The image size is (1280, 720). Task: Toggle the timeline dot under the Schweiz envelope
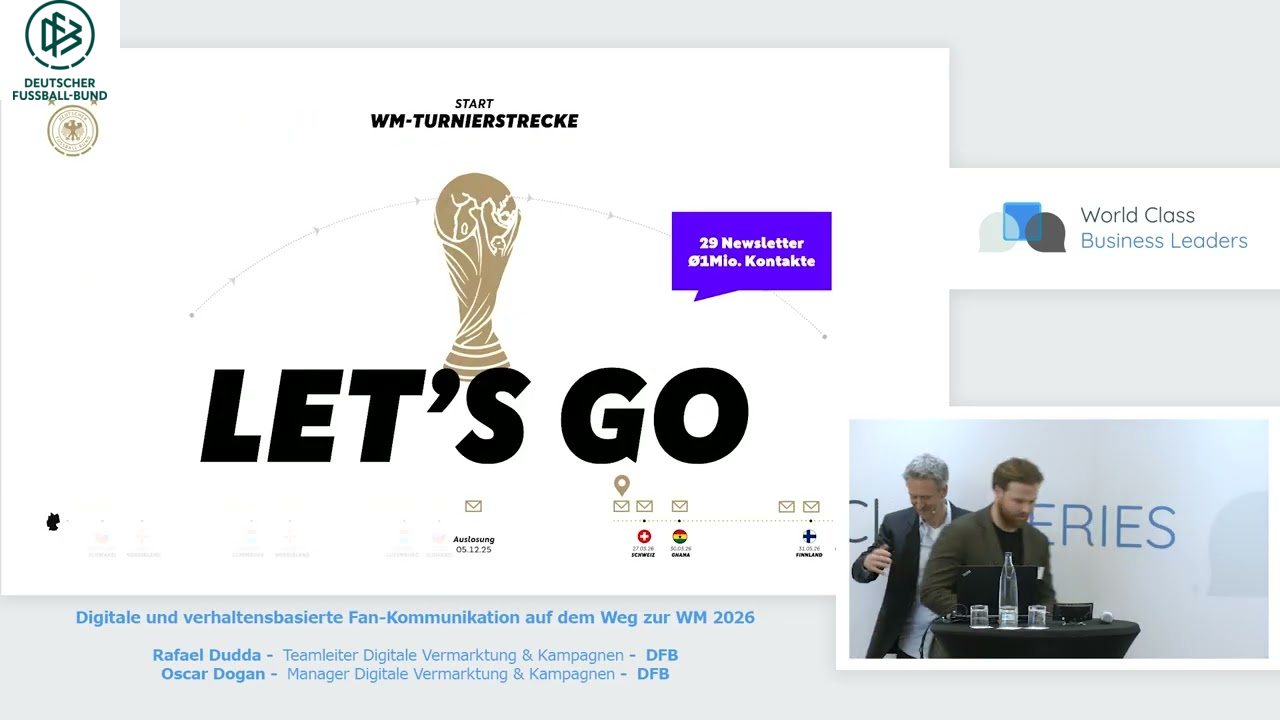[644, 521]
